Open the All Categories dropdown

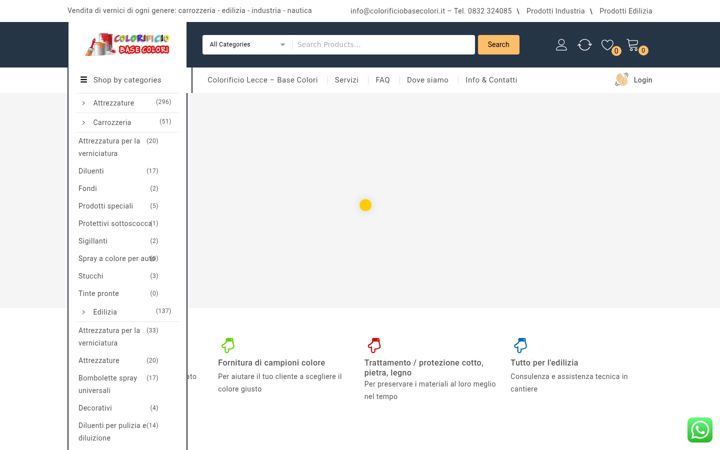pyautogui.click(x=248, y=45)
